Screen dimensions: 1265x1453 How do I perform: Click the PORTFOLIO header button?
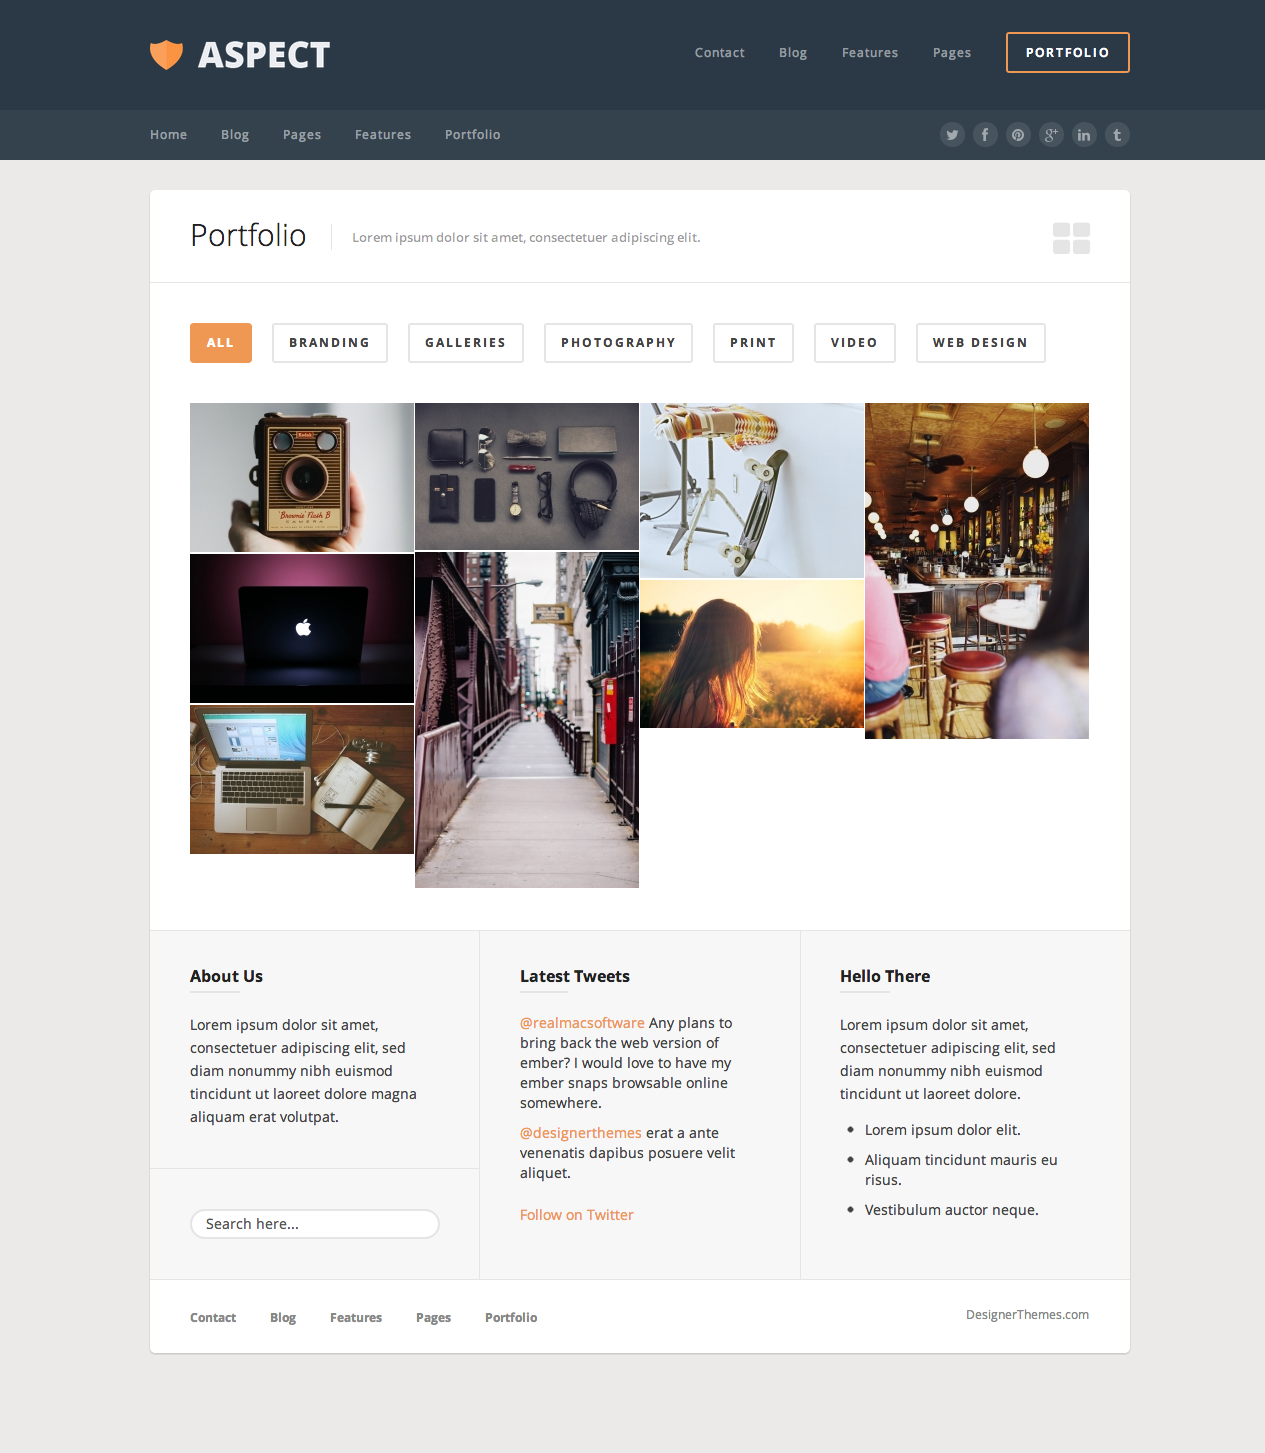click(x=1067, y=52)
